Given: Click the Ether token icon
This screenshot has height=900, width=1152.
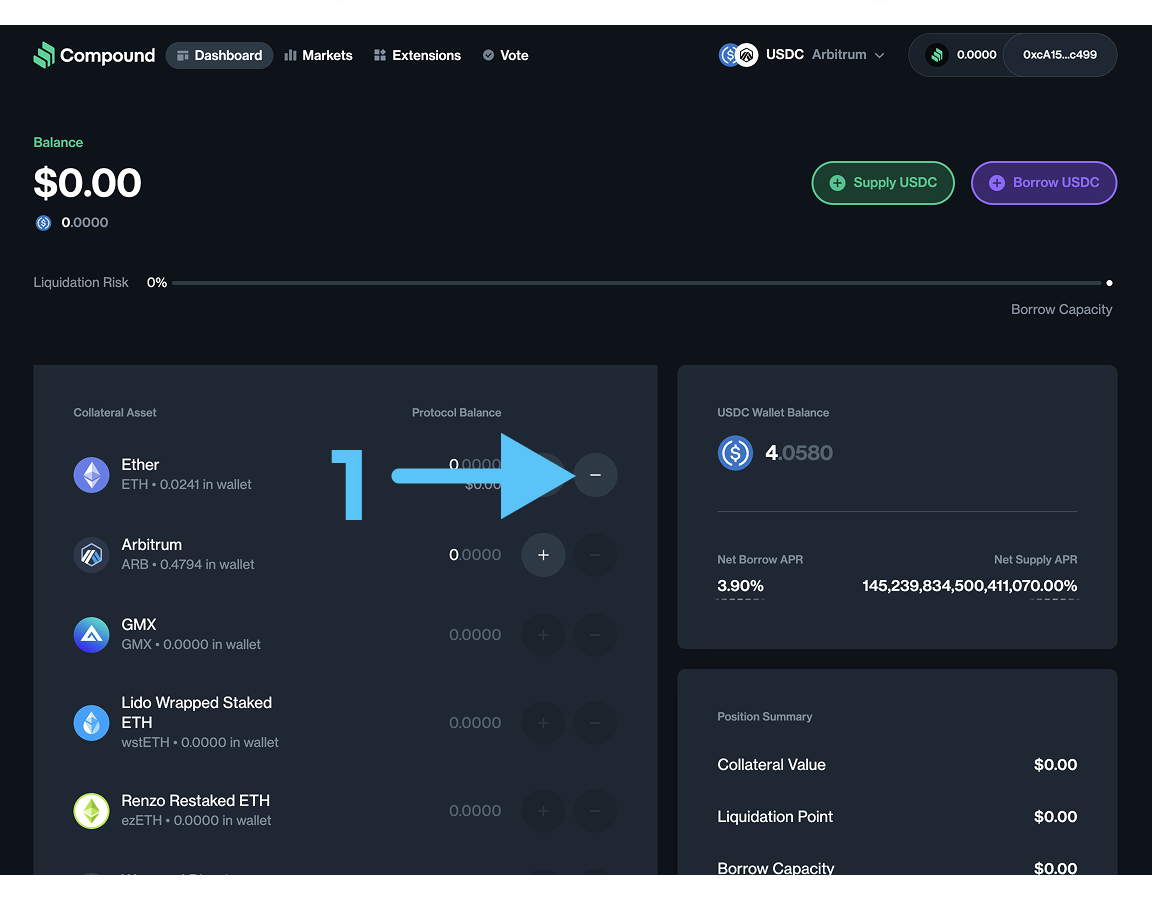Looking at the screenshot, I should pos(92,475).
